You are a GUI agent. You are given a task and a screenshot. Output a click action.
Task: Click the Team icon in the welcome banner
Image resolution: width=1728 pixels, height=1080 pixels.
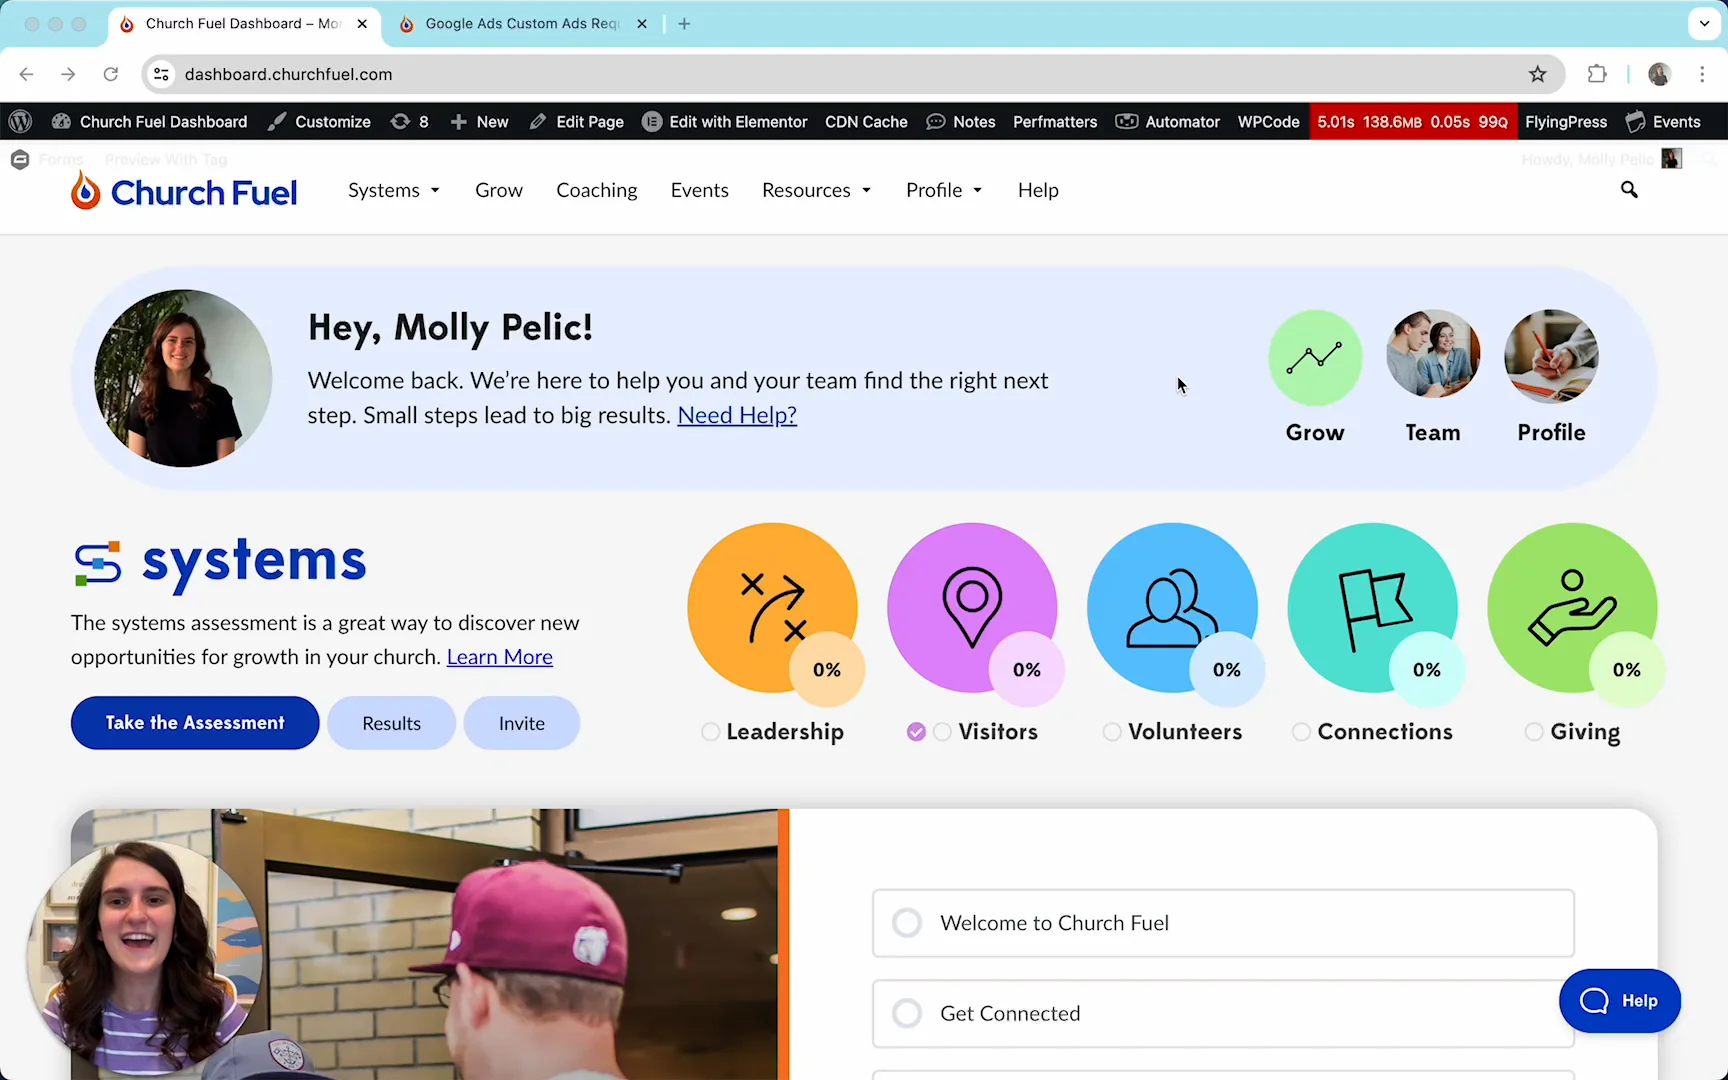1433,358
